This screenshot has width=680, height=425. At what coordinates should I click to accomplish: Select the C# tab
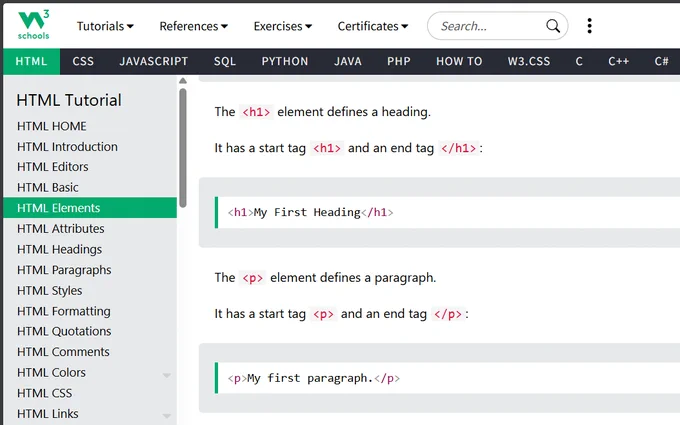coord(661,62)
